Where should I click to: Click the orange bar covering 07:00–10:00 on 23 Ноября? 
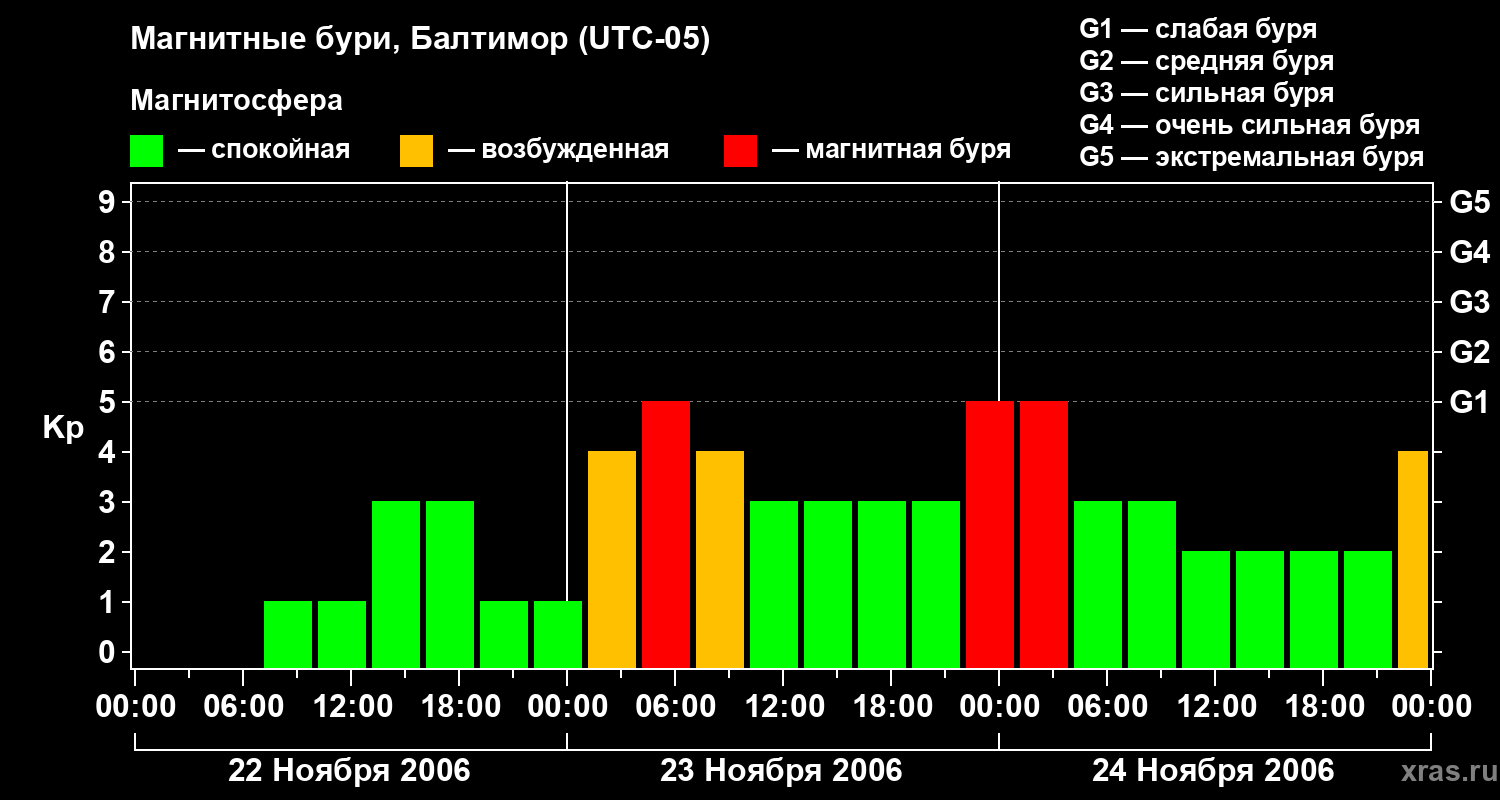pyautogui.click(x=720, y=560)
